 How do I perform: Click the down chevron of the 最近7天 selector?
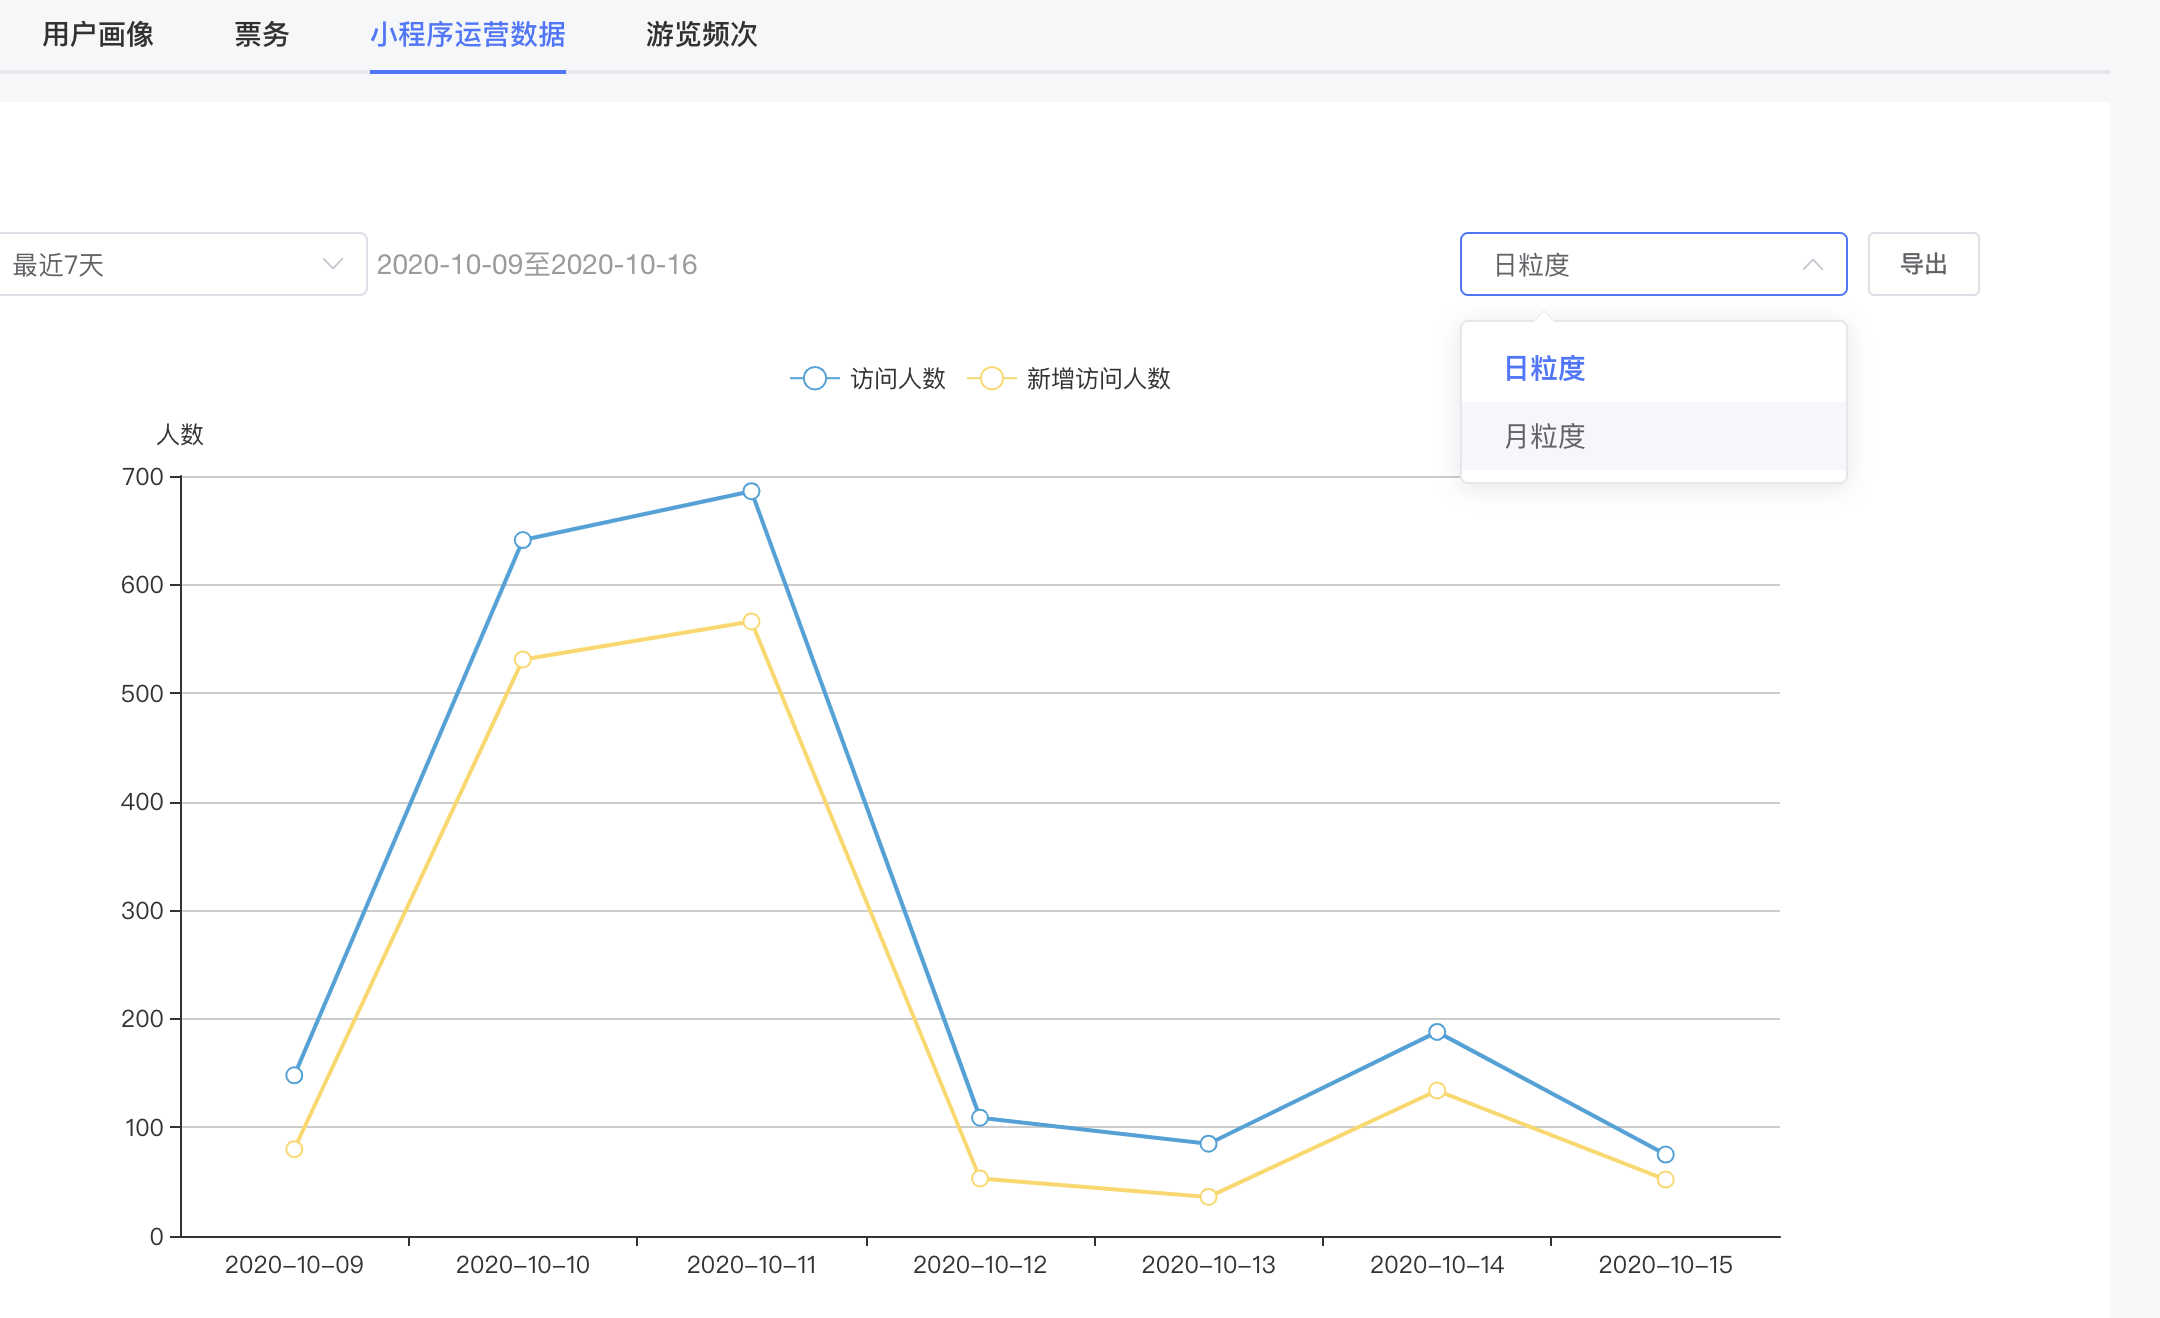(x=333, y=264)
